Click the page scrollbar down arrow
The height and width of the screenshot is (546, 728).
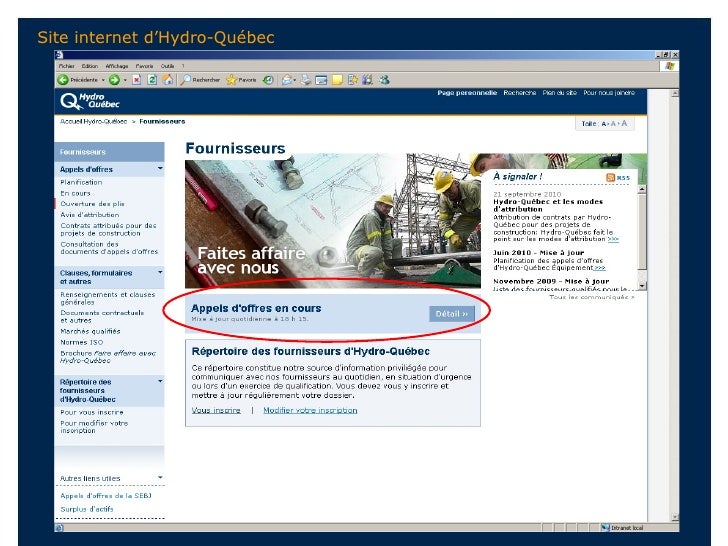point(675,517)
